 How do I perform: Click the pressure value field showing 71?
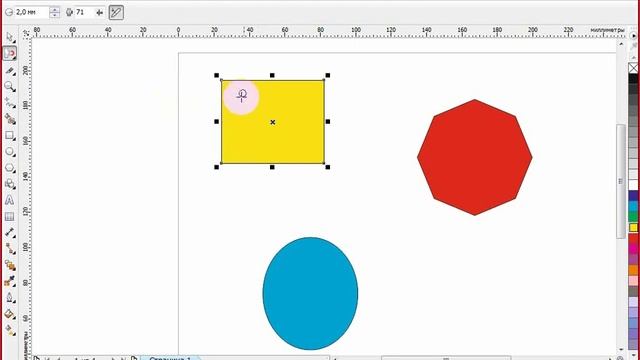[x=84, y=12]
